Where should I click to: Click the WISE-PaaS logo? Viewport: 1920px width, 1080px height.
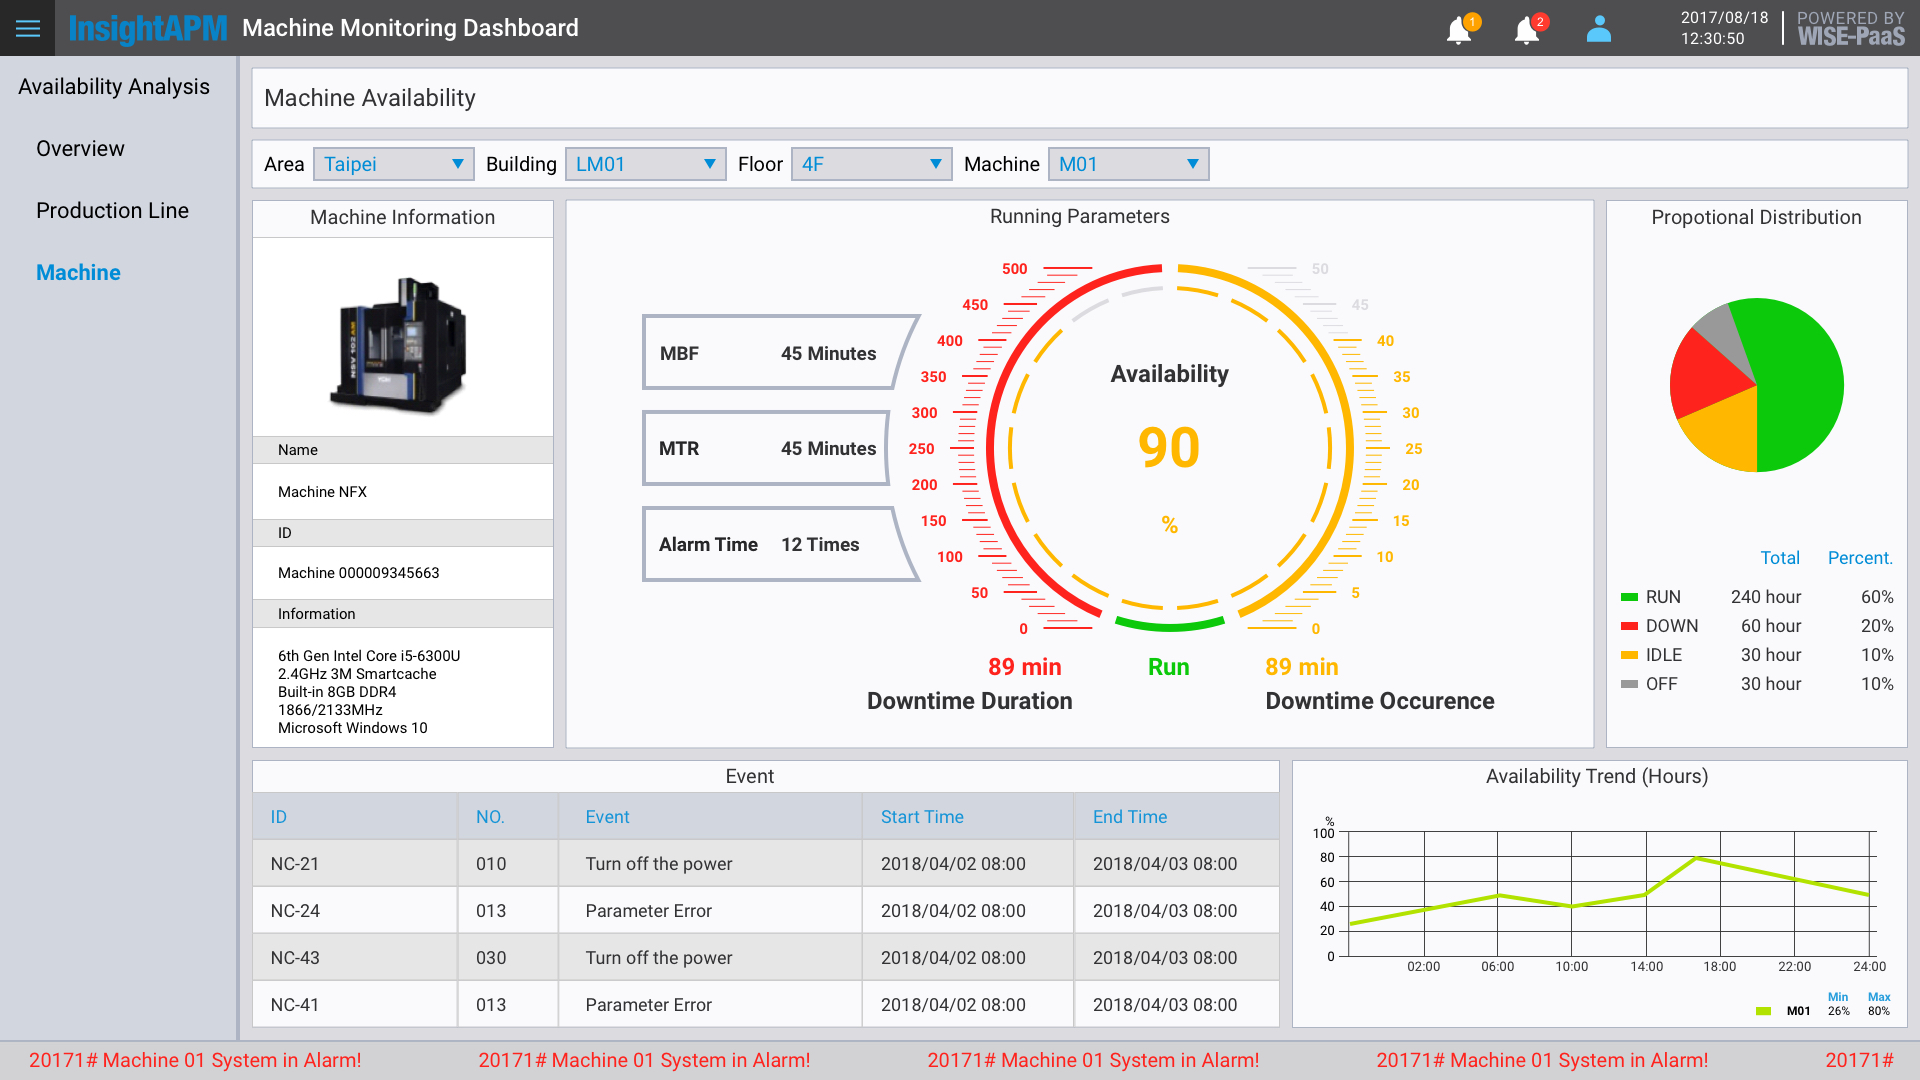[x=1851, y=37]
